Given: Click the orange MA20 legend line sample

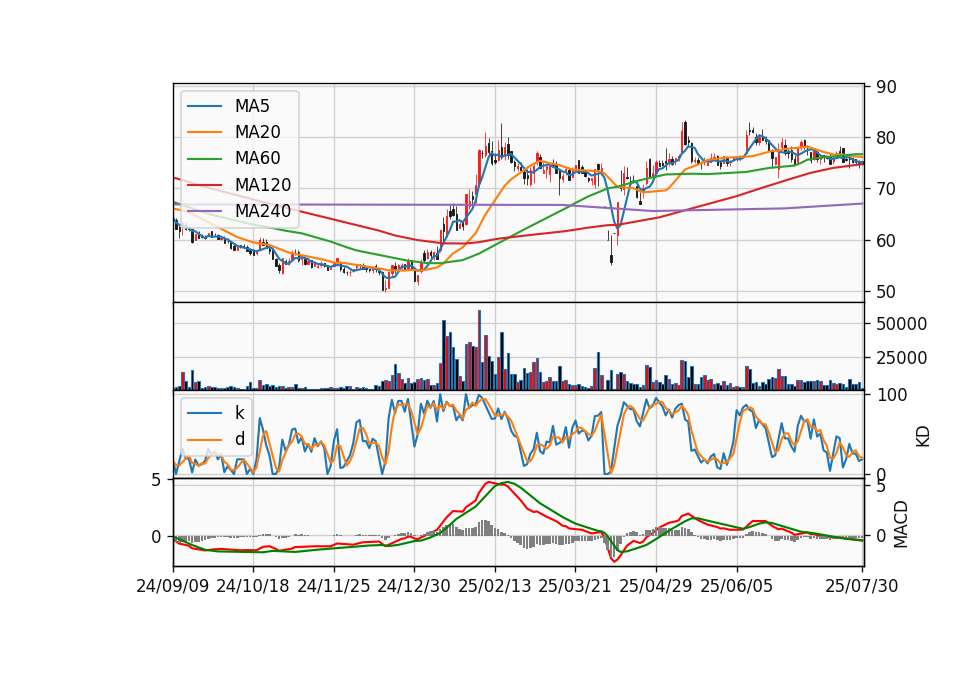Looking at the screenshot, I should (204, 132).
